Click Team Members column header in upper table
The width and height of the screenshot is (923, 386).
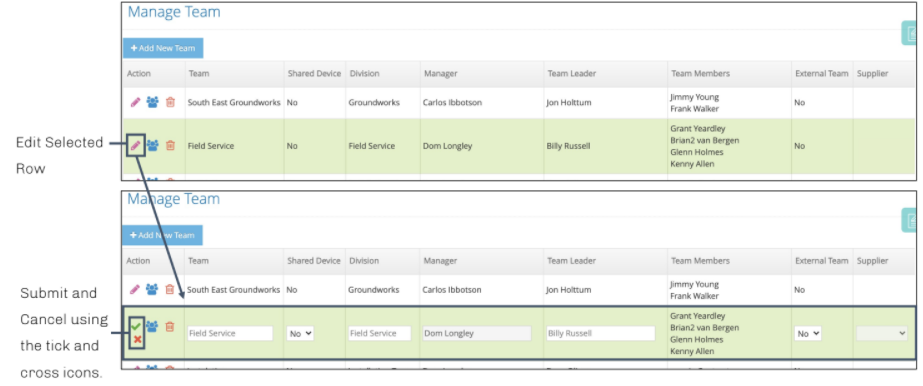pyautogui.click(x=700, y=74)
